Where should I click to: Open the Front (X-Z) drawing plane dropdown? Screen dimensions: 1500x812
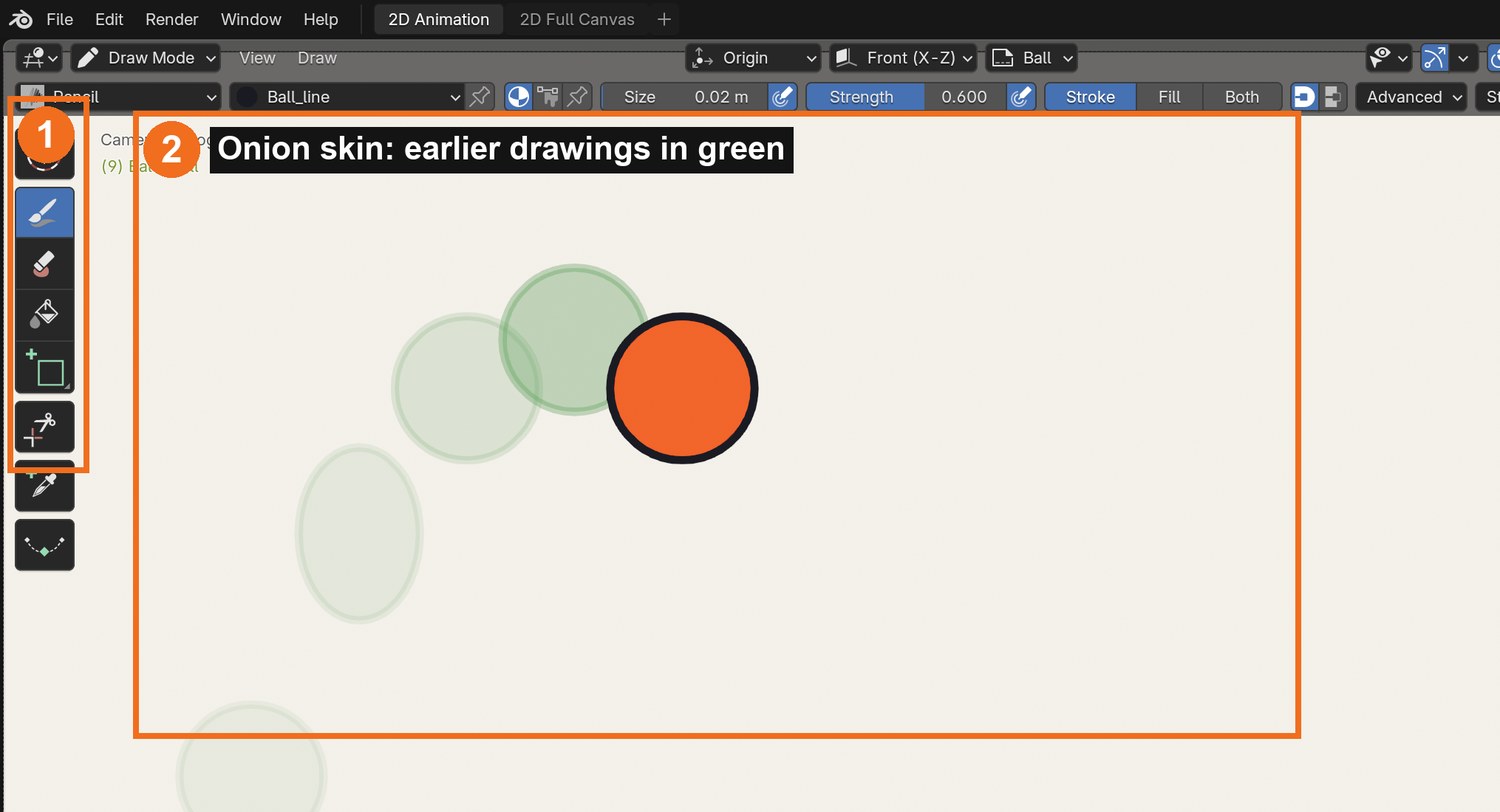903,58
